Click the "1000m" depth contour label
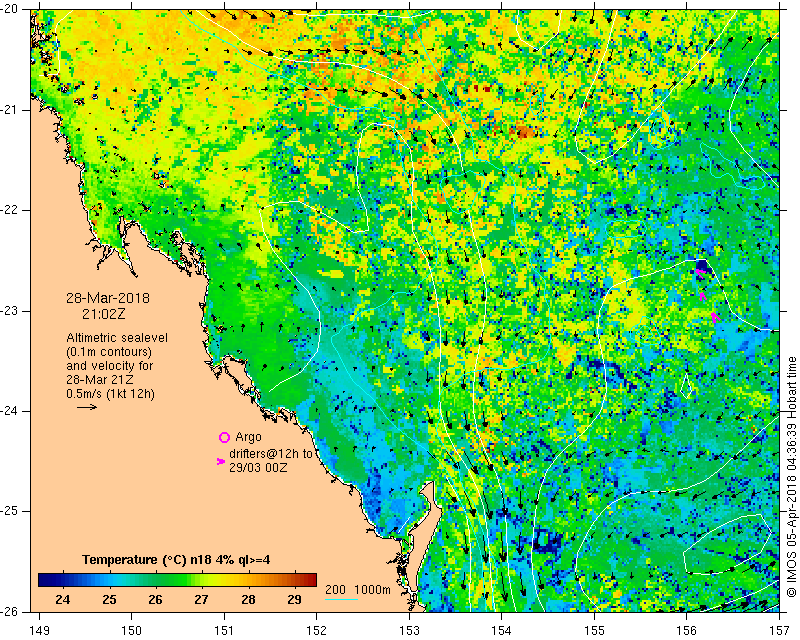Screen dimensions: 800x640 tap(372, 589)
